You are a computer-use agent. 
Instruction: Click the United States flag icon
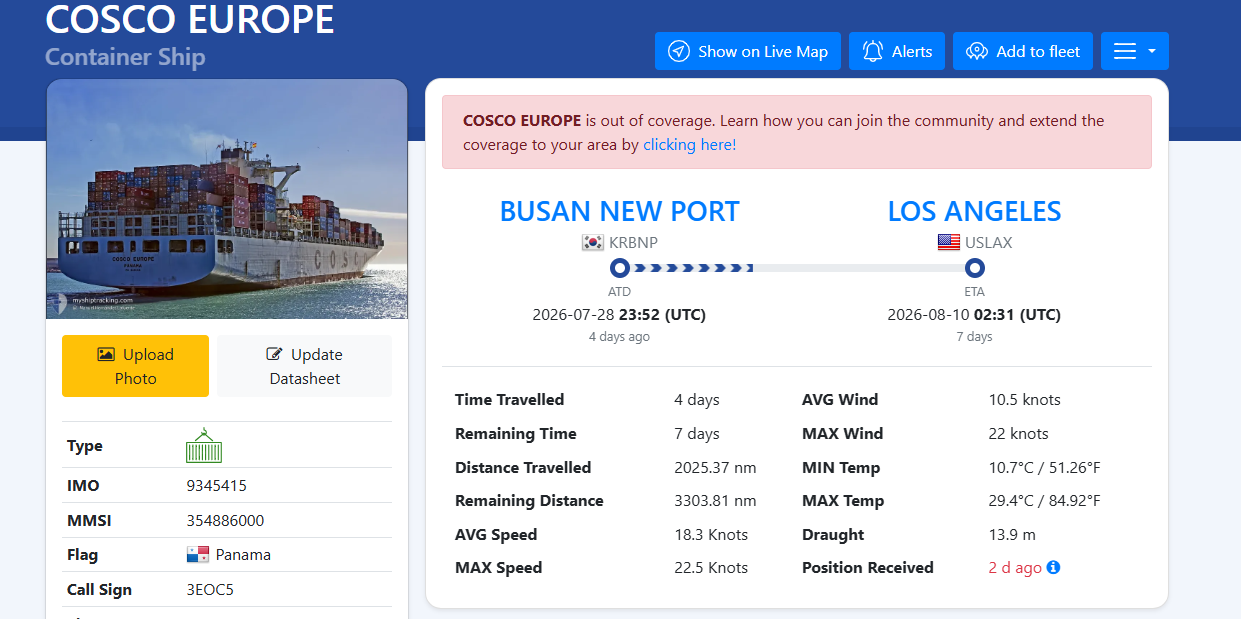948,242
